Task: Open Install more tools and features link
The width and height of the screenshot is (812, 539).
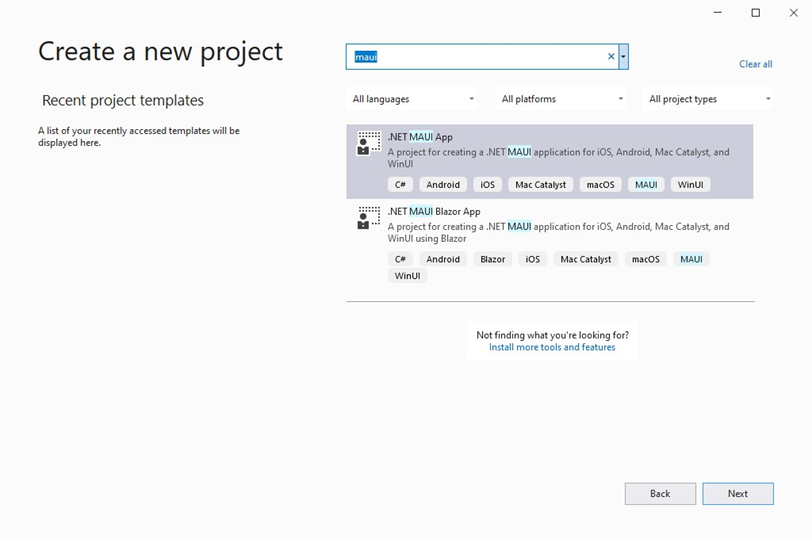Action: pyautogui.click(x=552, y=347)
